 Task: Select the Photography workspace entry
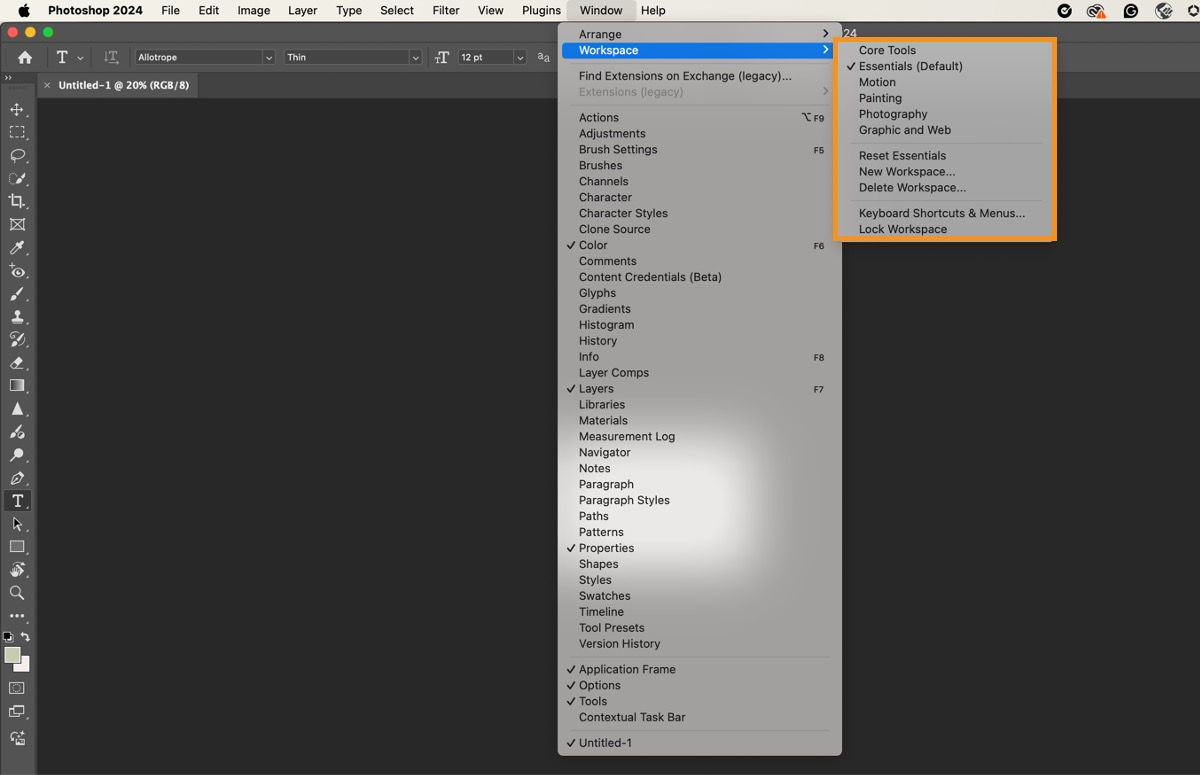[x=892, y=114]
